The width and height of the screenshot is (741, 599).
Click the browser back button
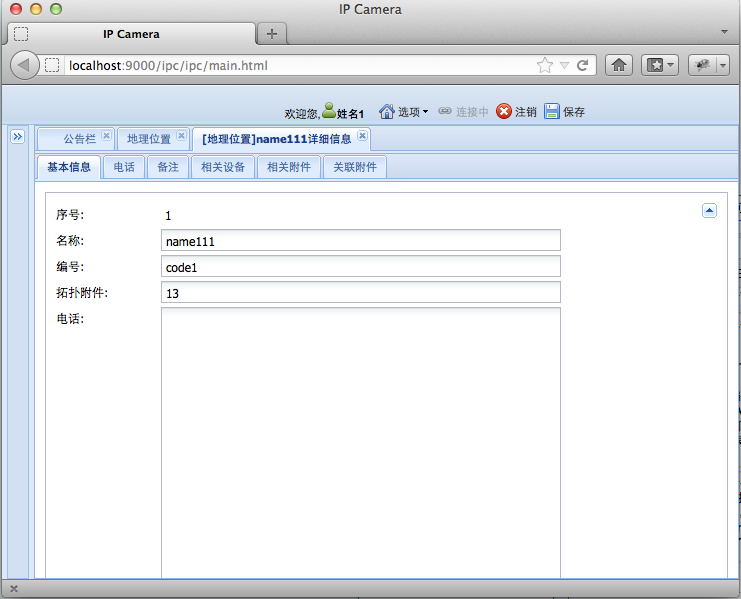point(24,65)
